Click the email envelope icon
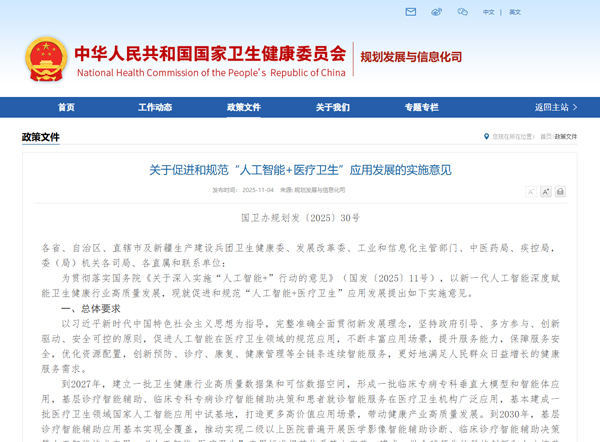Screen dimensions: 600x442 (410, 12)
